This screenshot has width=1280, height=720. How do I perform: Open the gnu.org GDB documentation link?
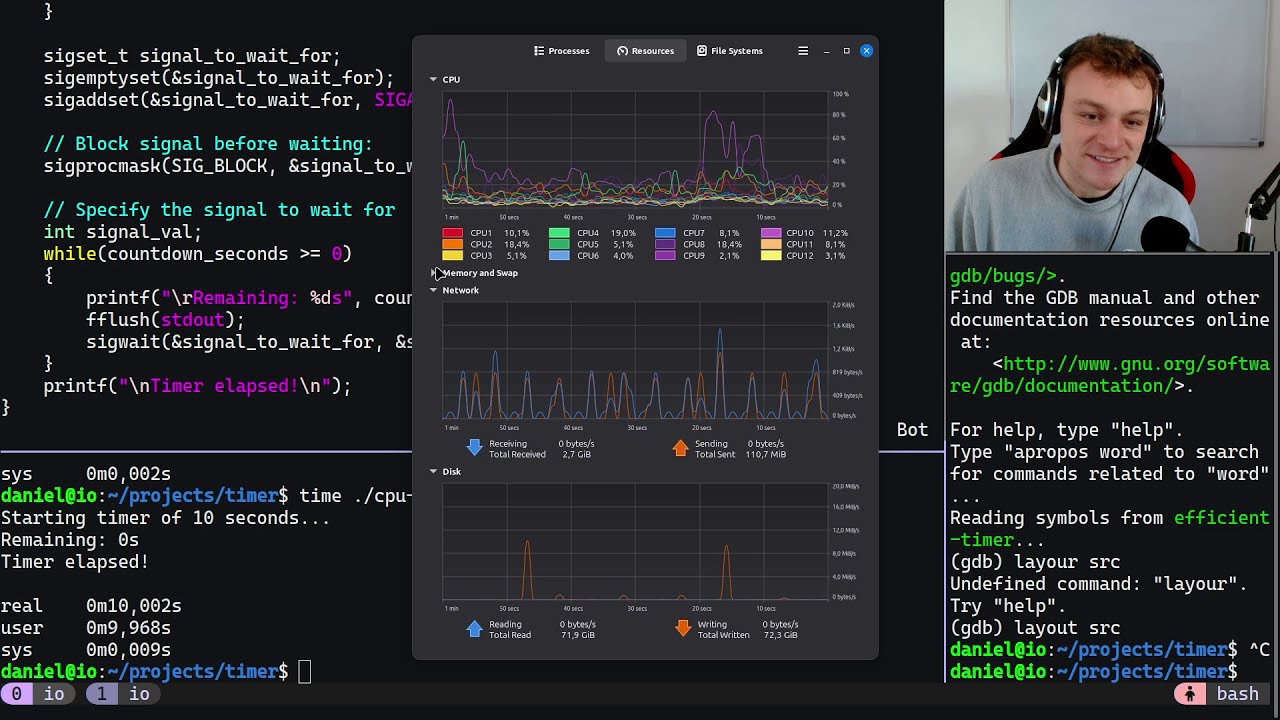(1111, 375)
